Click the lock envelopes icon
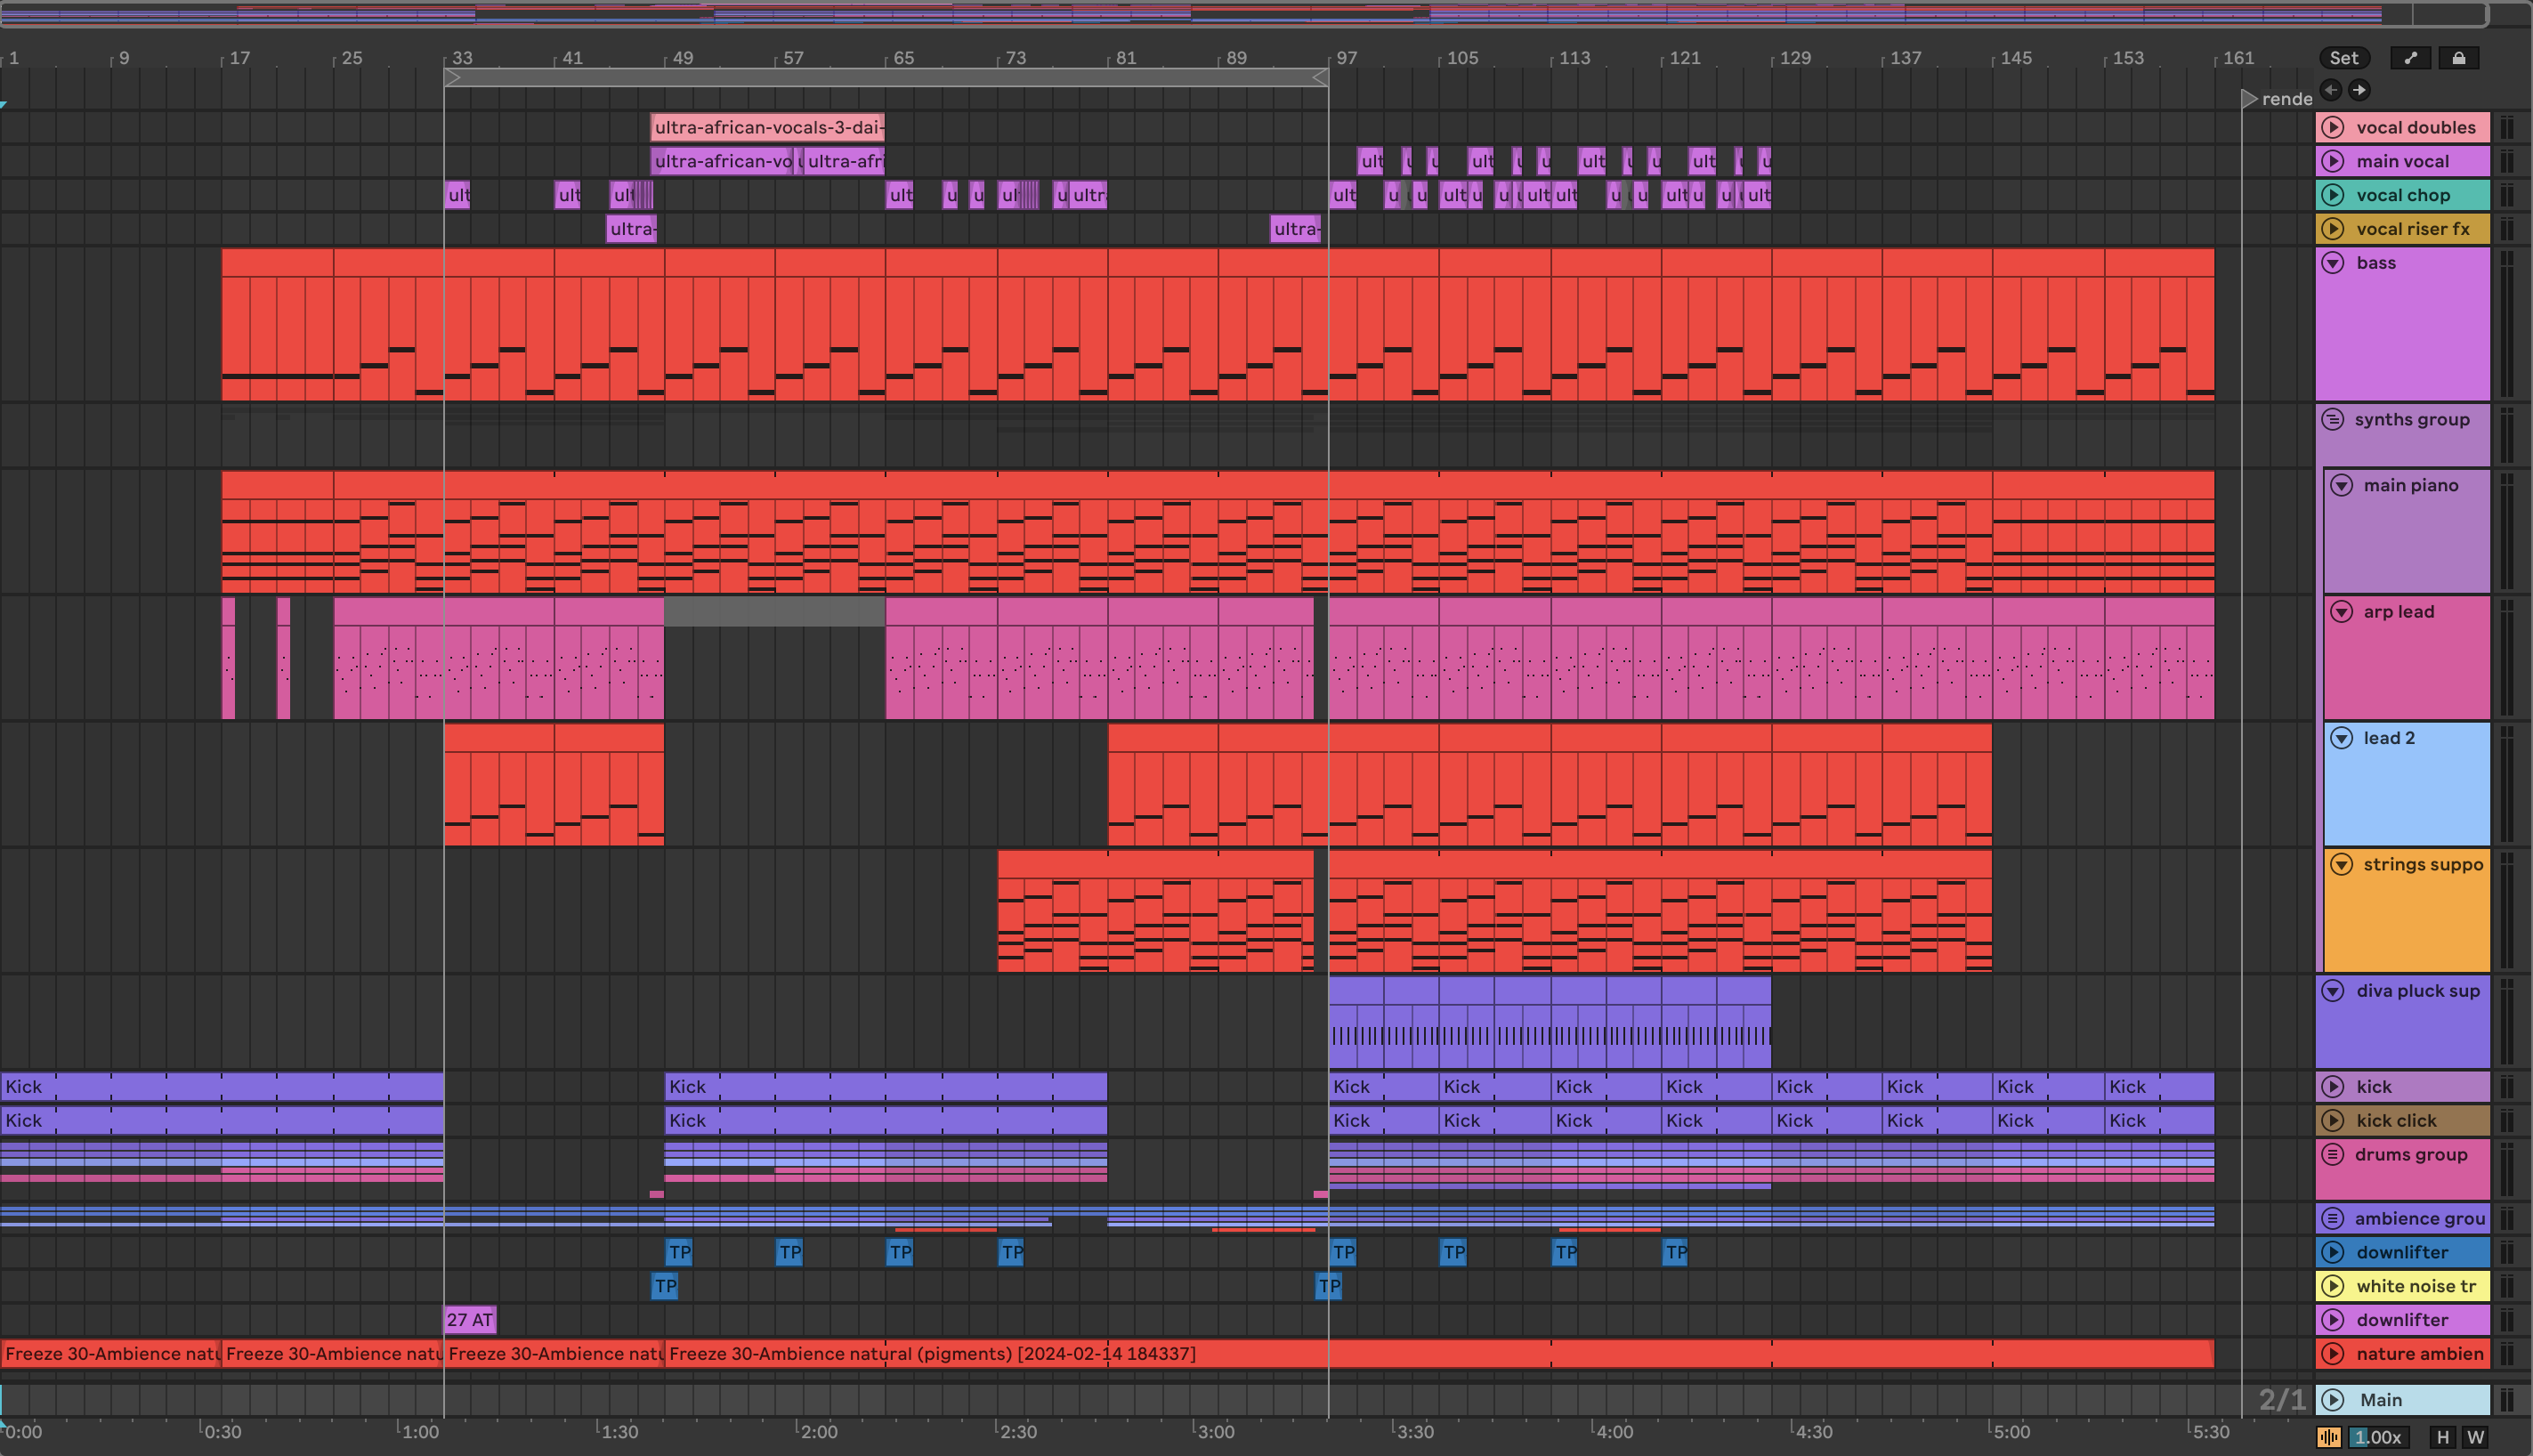2533x1456 pixels. click(2458, 58)
